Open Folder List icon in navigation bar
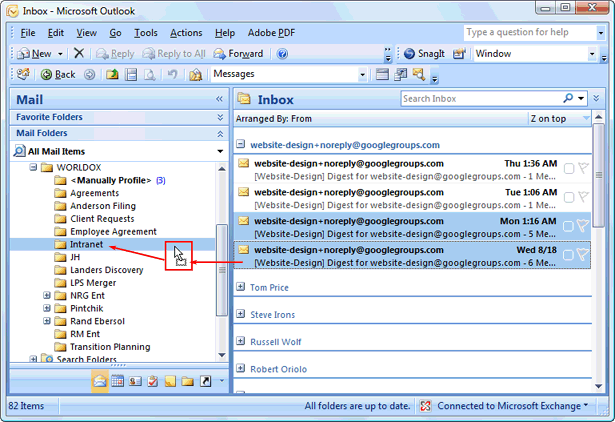 click(187, 381)
